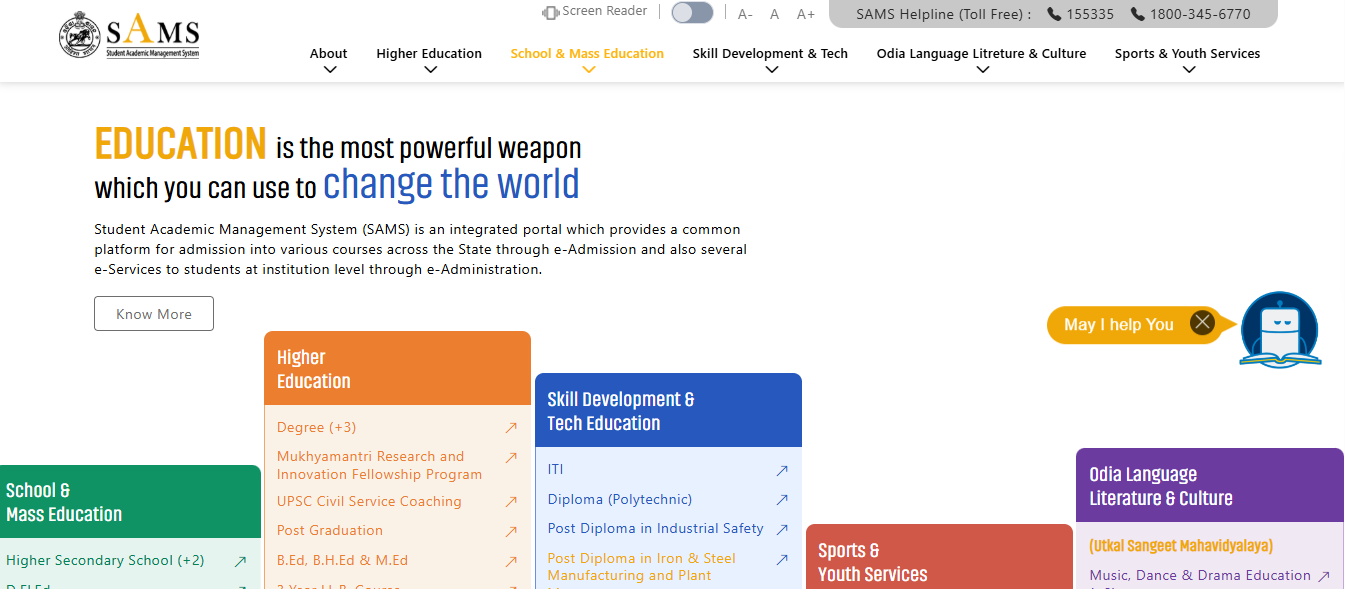Open the Higher Education nav menu
Viewport: 1345px width, 589px height.
tap(429, 54)
